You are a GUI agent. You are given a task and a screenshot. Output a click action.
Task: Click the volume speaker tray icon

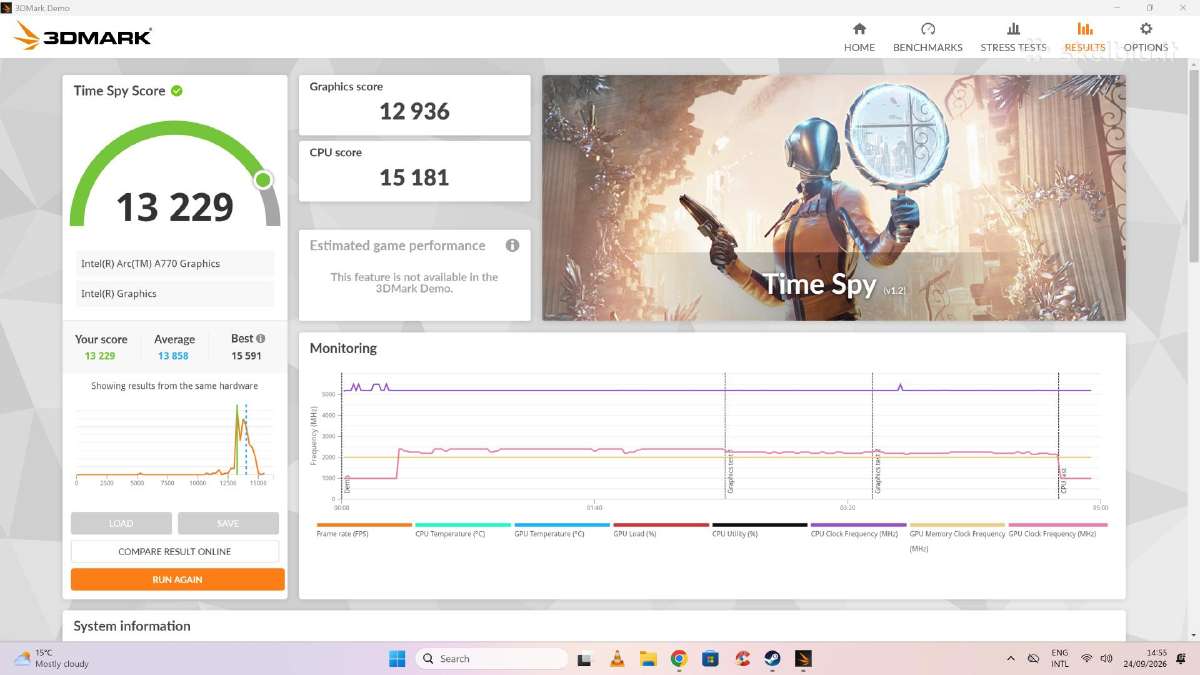1106,659
